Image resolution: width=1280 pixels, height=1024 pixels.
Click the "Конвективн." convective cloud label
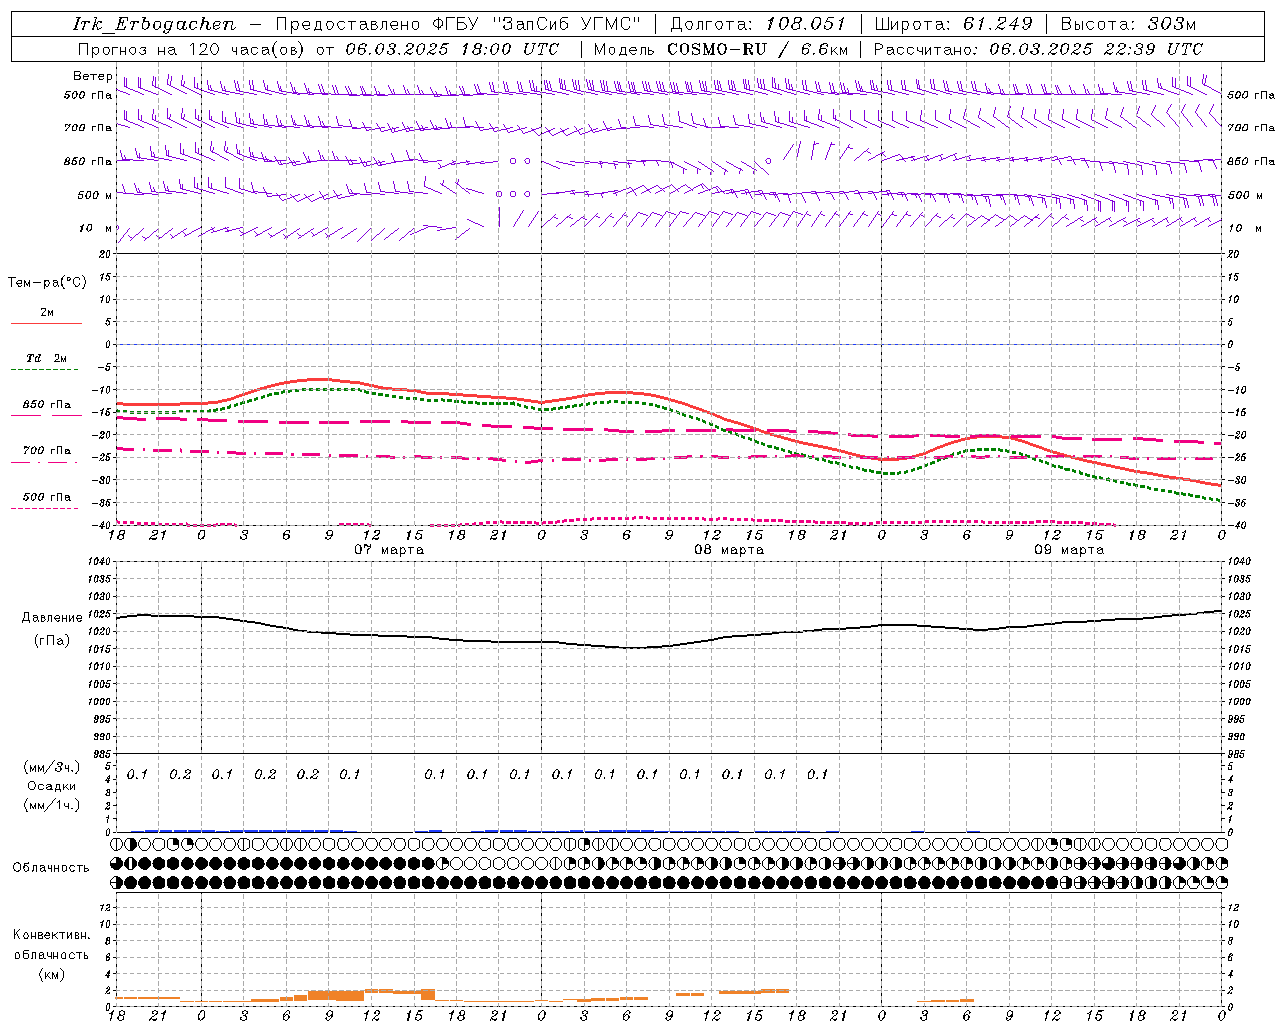click(x=51, y=935)
